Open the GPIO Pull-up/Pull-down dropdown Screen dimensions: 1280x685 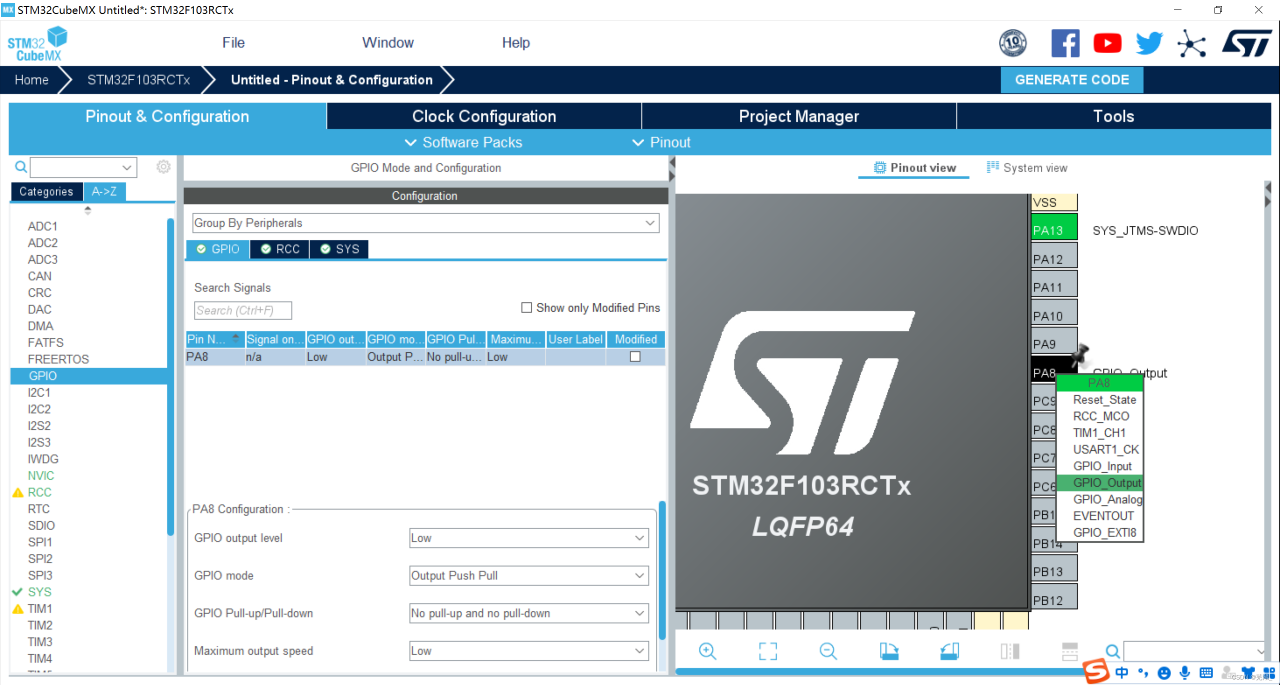coord(529,614)
